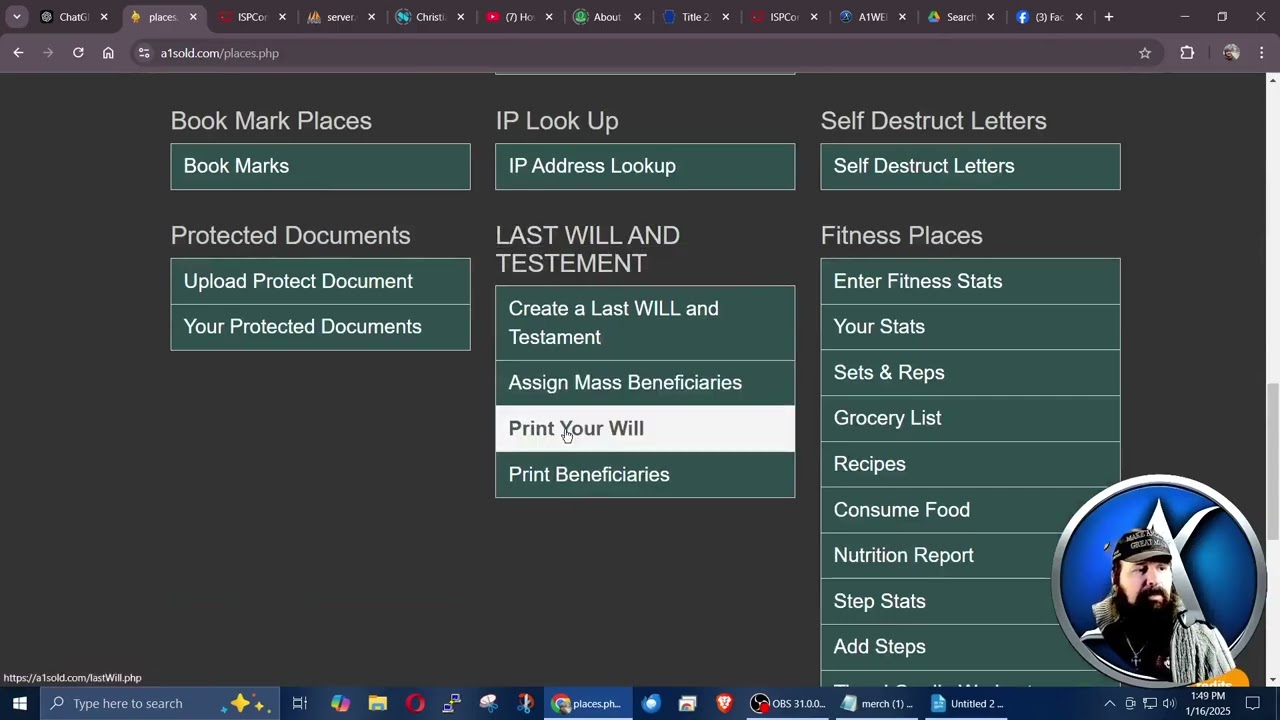Open the Print Your Will link
The width and height of the screenshot is (1280, 720).
pos(645,428)
